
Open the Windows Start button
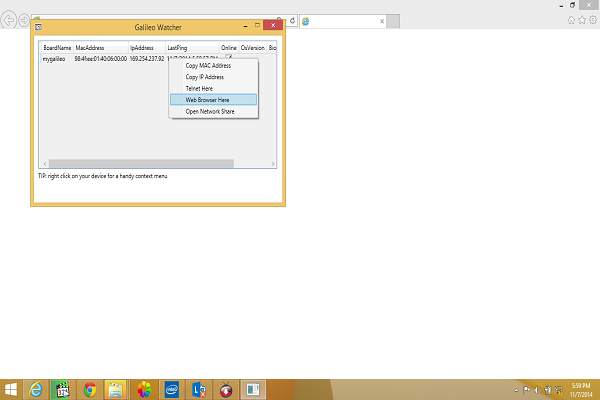11,390
